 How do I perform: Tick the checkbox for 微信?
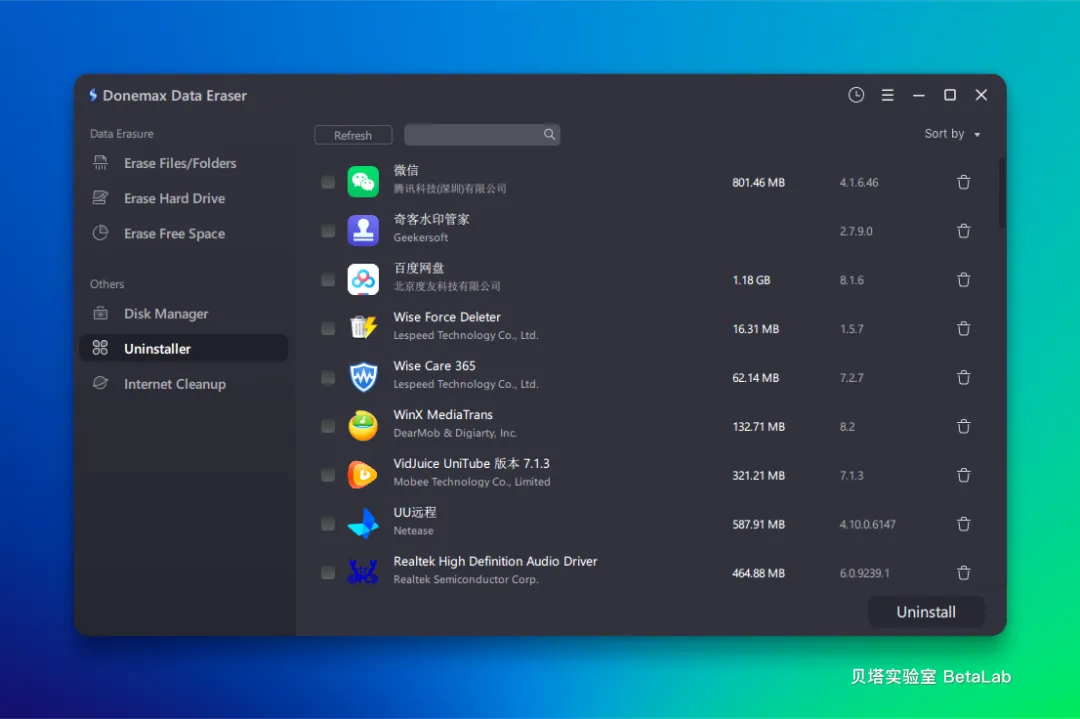328,183
